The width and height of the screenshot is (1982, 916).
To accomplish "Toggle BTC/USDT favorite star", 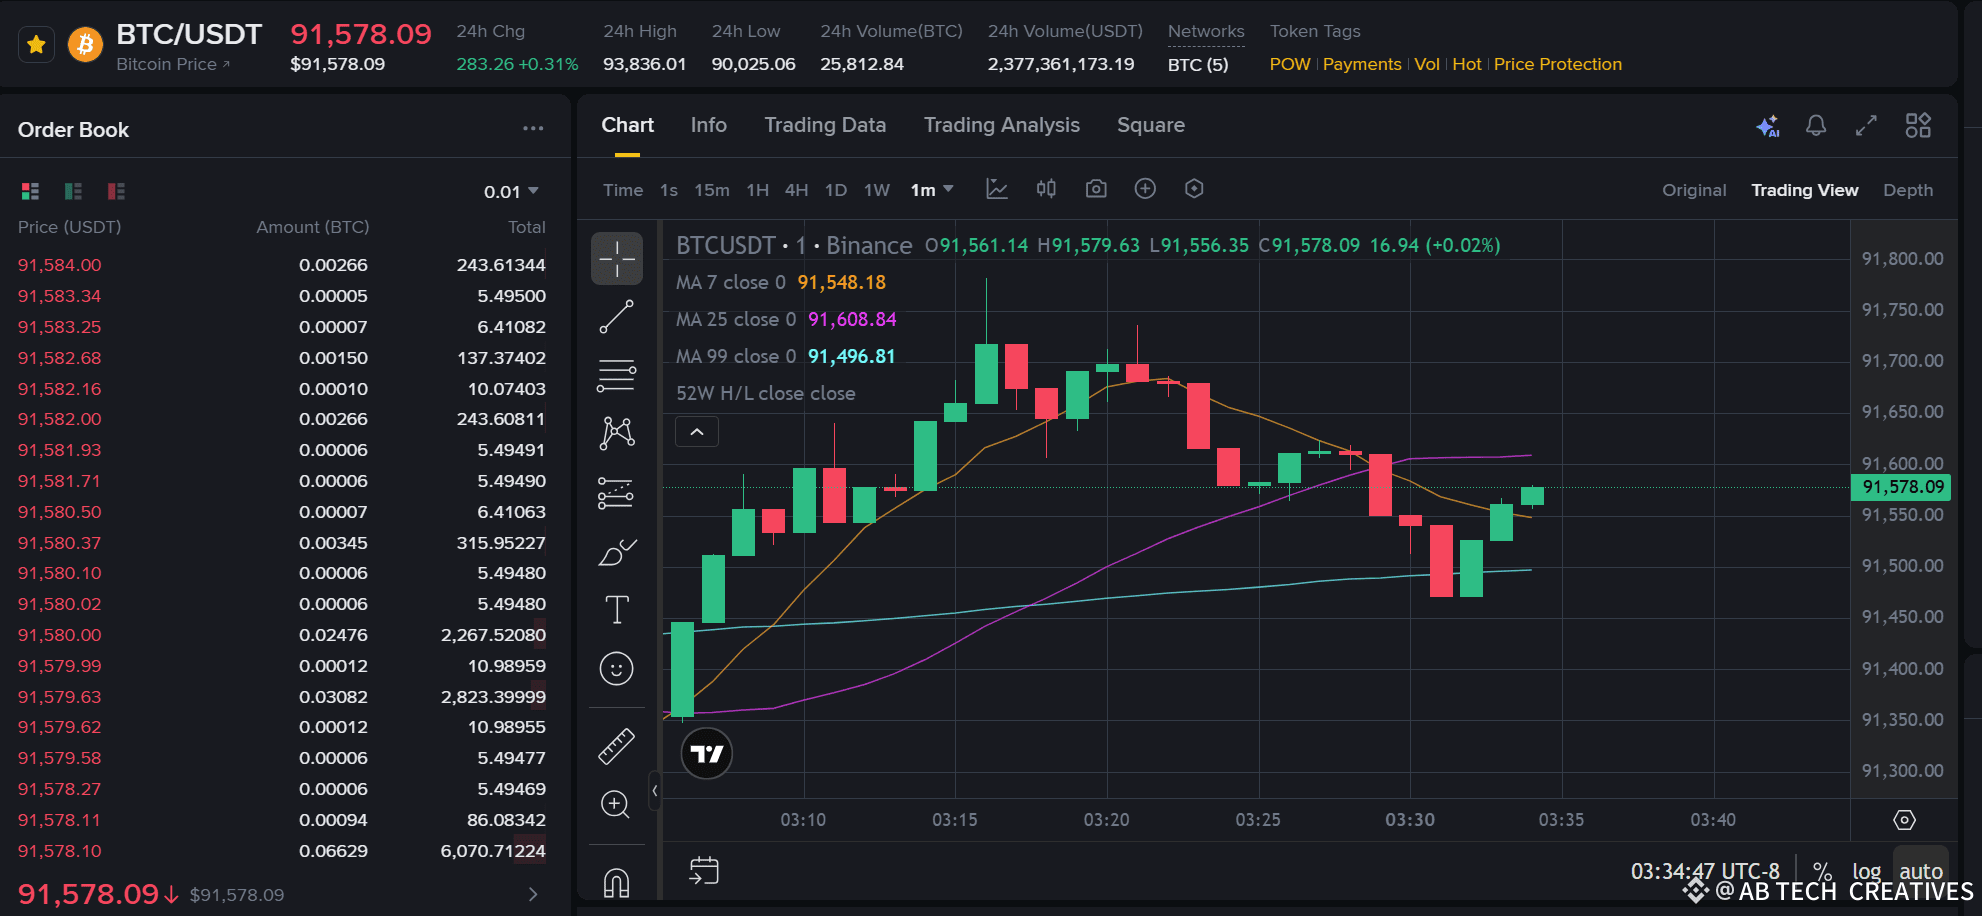I will (37, 45).
